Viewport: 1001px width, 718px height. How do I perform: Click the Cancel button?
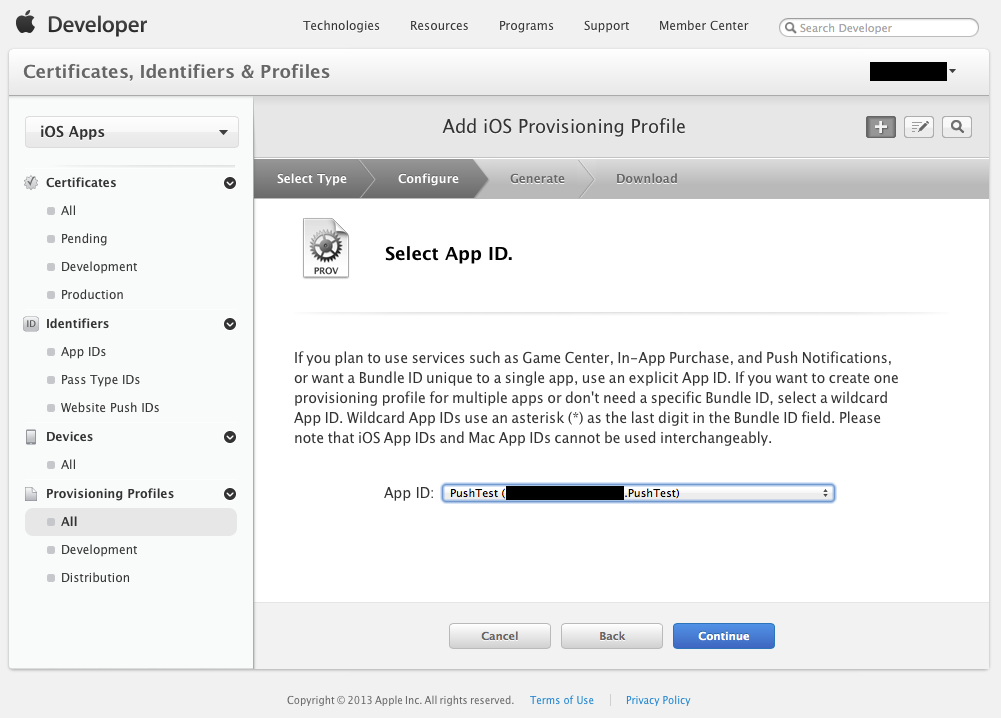[500, 636]
